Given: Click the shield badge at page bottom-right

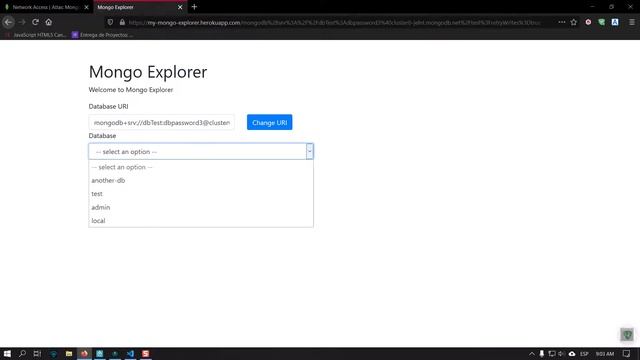Looking at the screenshot, I should [x=627, y=335].
